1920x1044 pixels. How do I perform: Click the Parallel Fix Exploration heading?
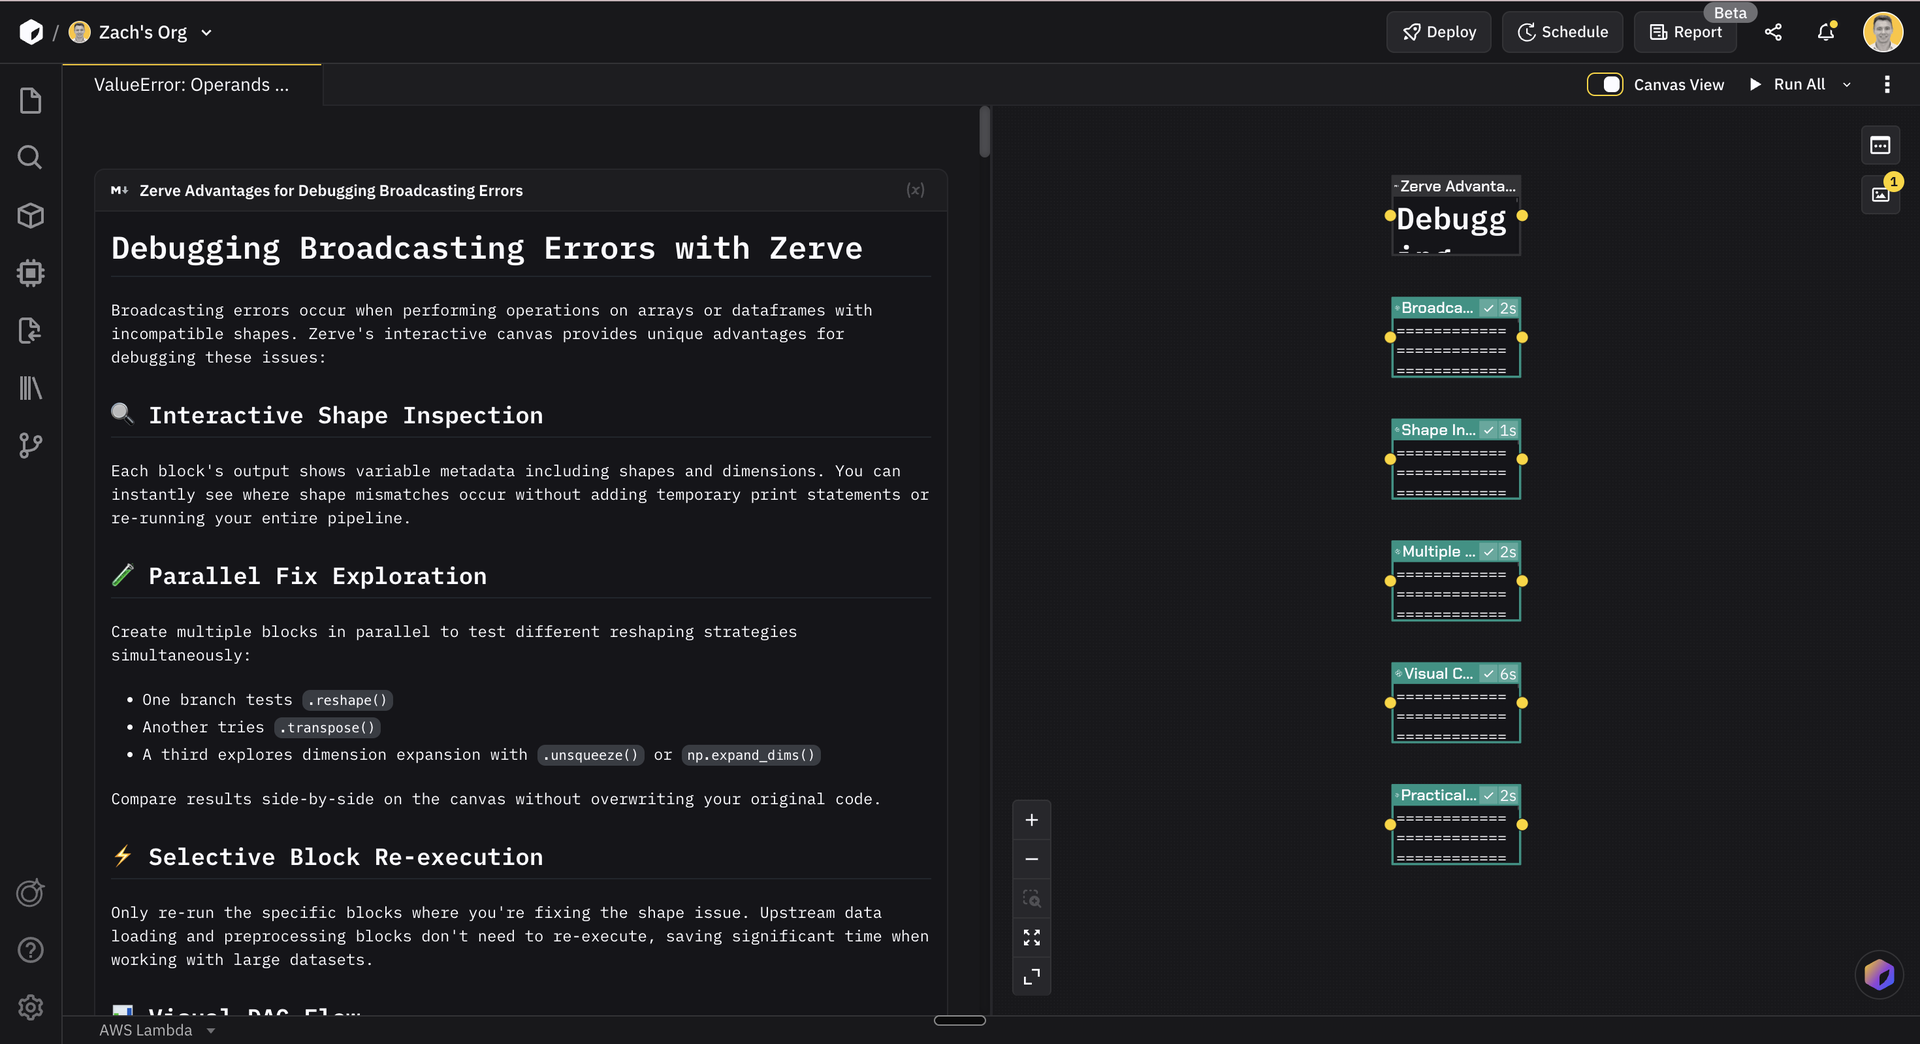318,576
